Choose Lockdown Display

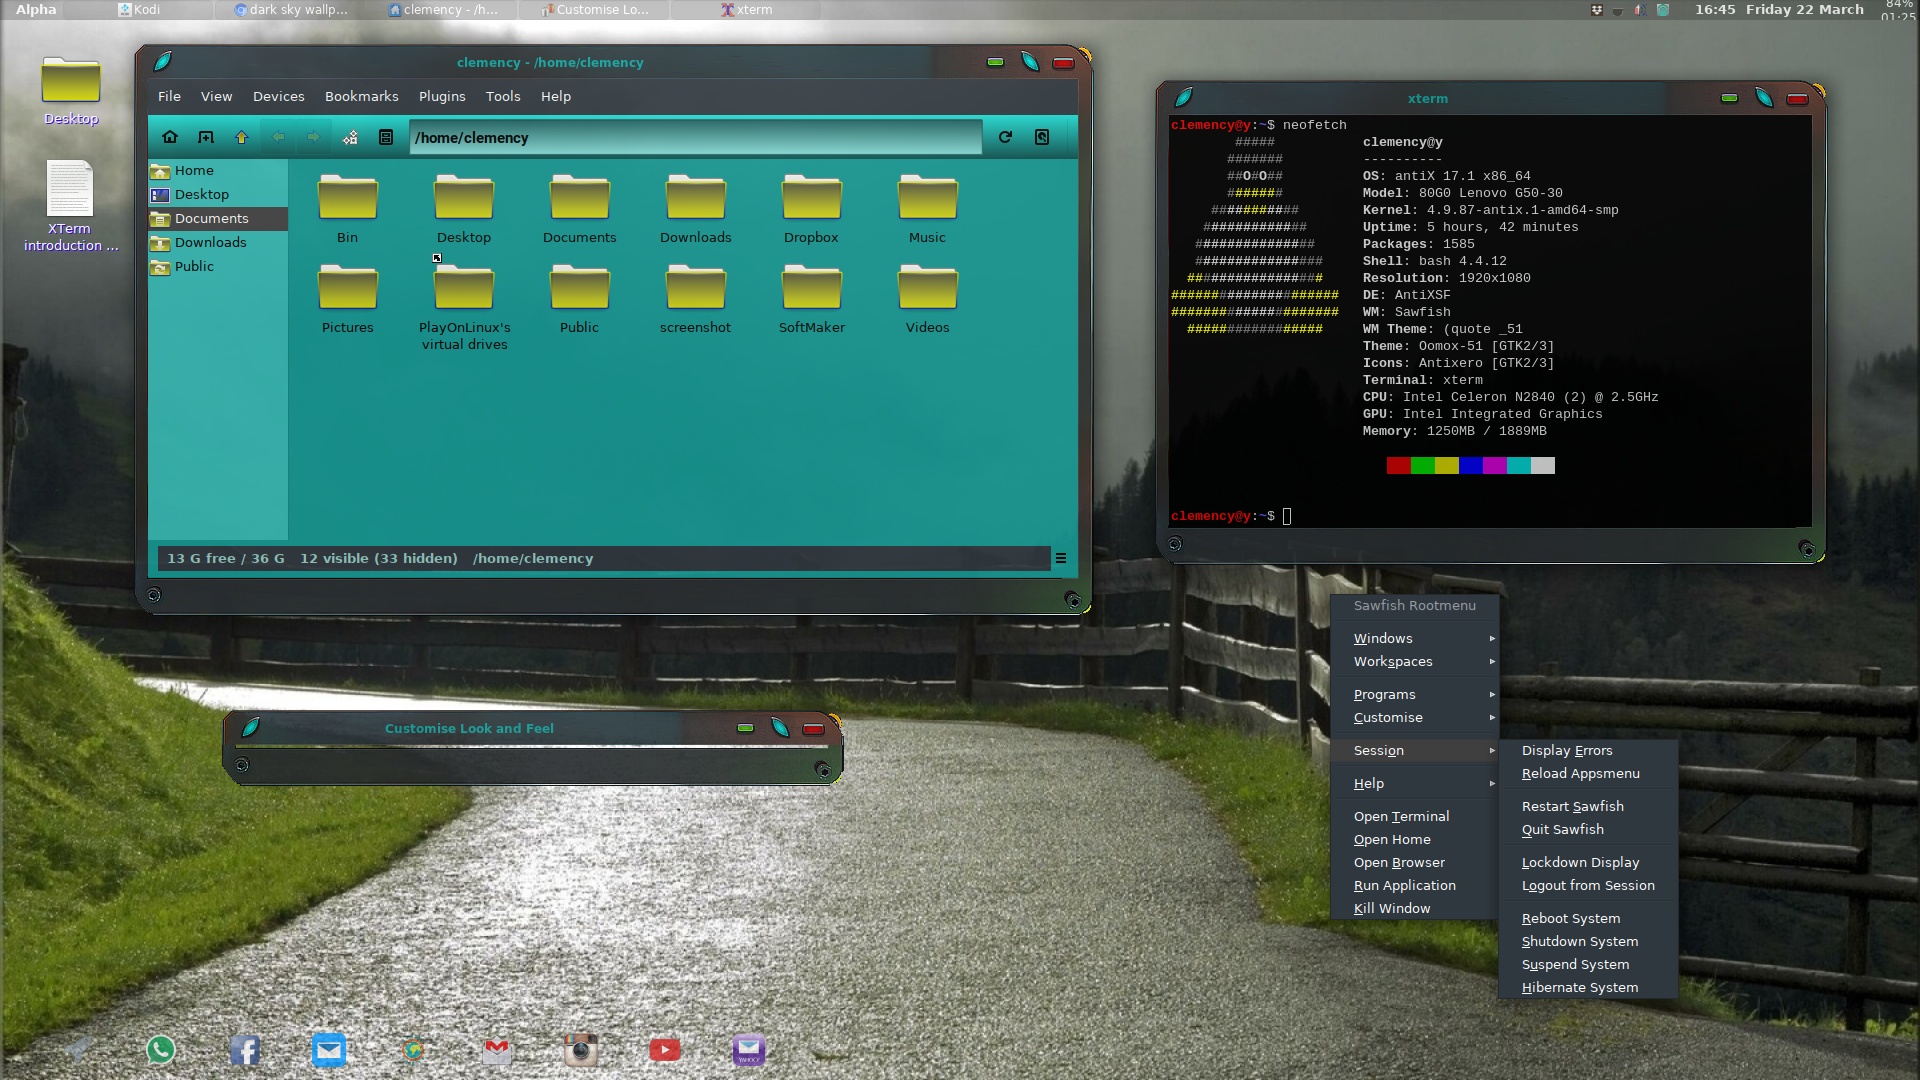(x=1588, y=862)
